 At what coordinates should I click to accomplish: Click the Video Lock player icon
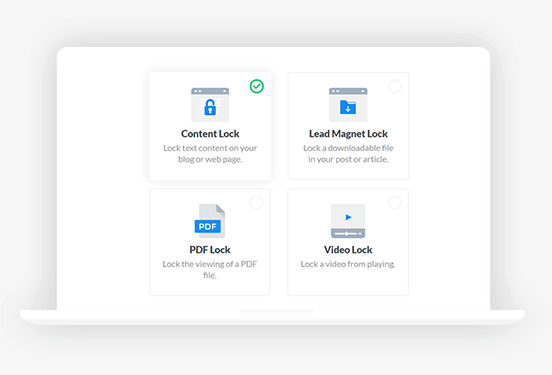348,221
